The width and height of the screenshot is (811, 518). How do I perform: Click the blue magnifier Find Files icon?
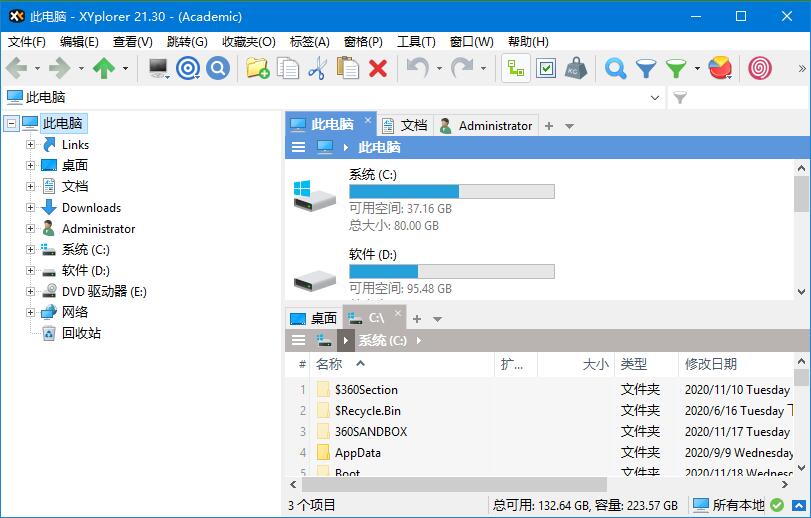tap(615, 68)
